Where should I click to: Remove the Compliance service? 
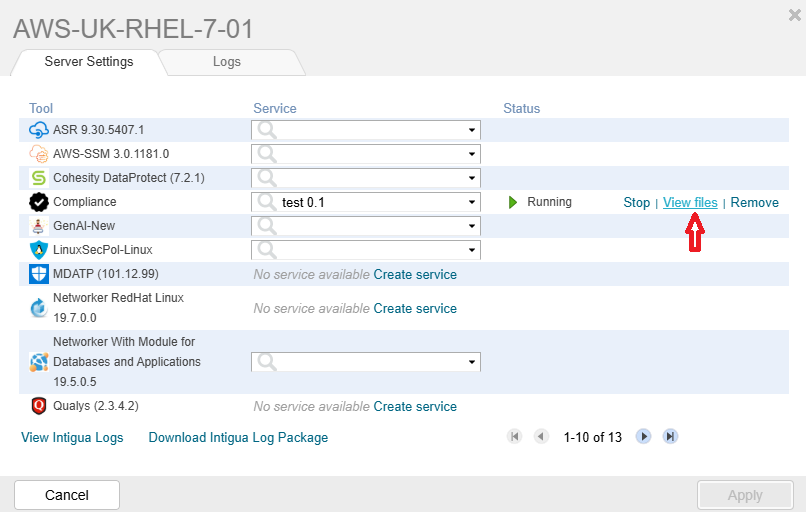[x=754, y=203]
